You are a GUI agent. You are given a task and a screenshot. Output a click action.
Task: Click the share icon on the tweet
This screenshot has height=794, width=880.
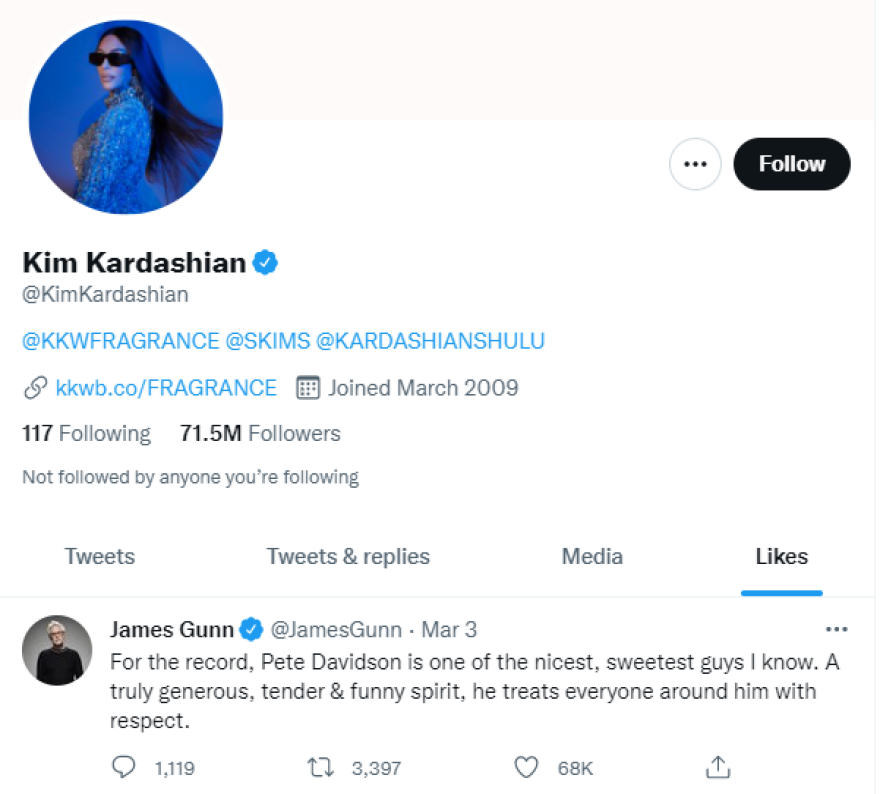pos(717,767)
